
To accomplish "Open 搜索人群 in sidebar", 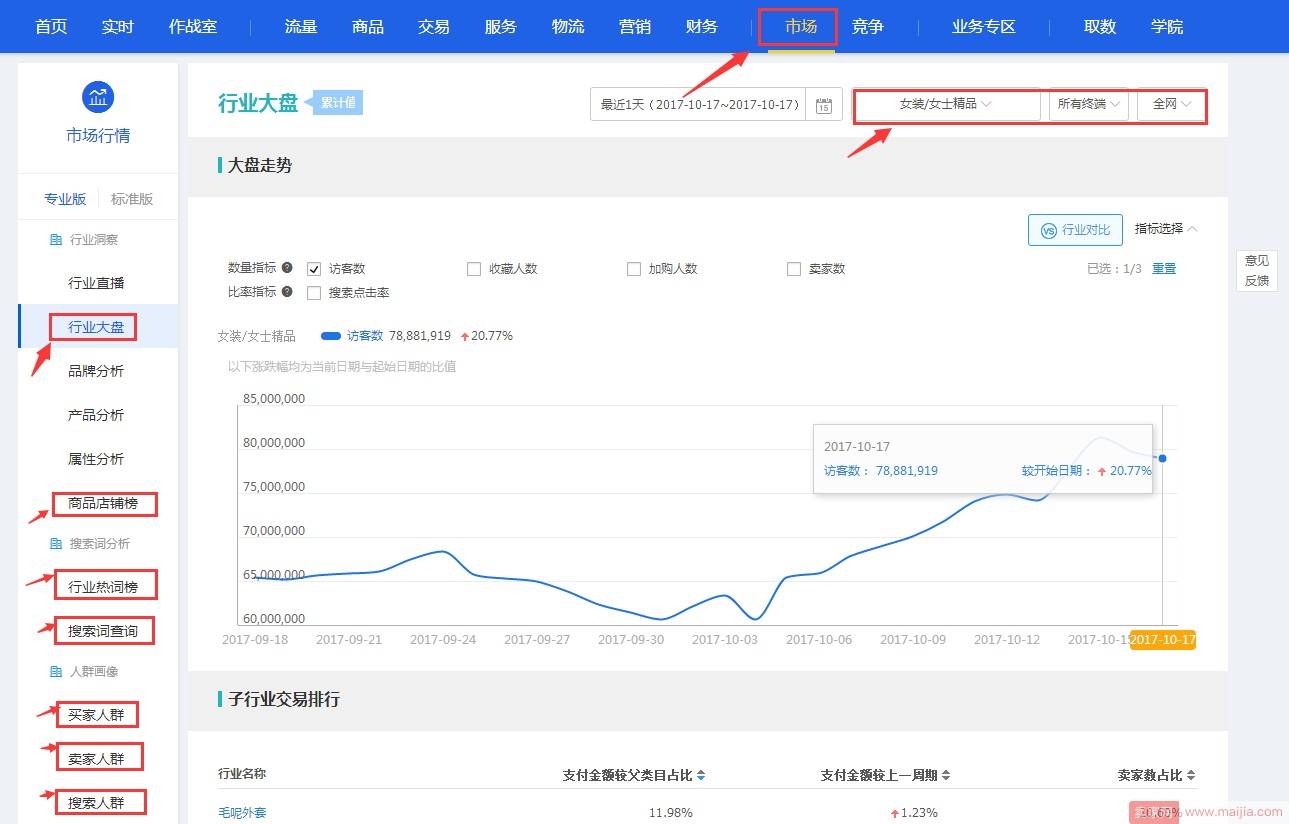I will (96, 803).
